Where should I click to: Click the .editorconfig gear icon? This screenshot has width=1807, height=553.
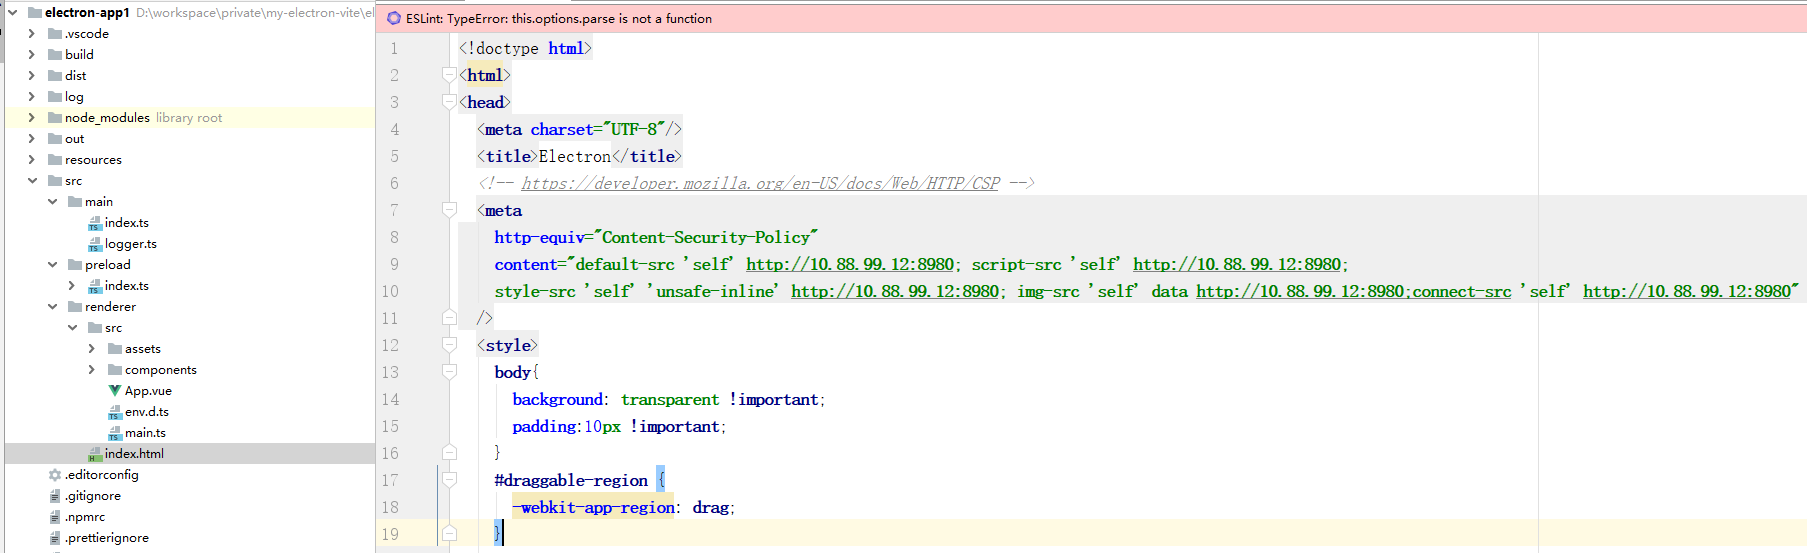pos(55,475)
